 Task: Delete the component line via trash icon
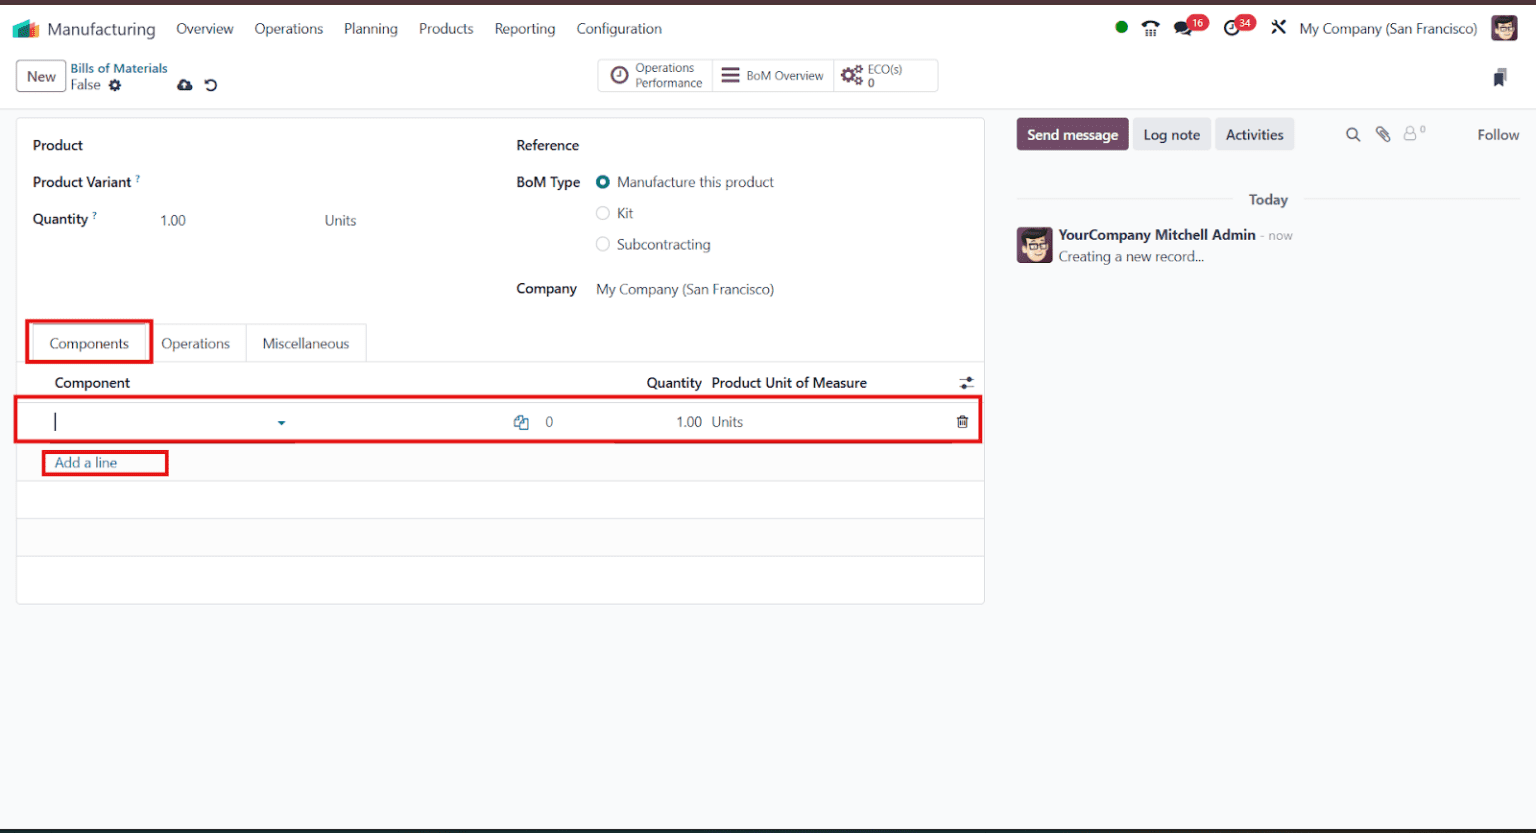click(x=962, y=421)
